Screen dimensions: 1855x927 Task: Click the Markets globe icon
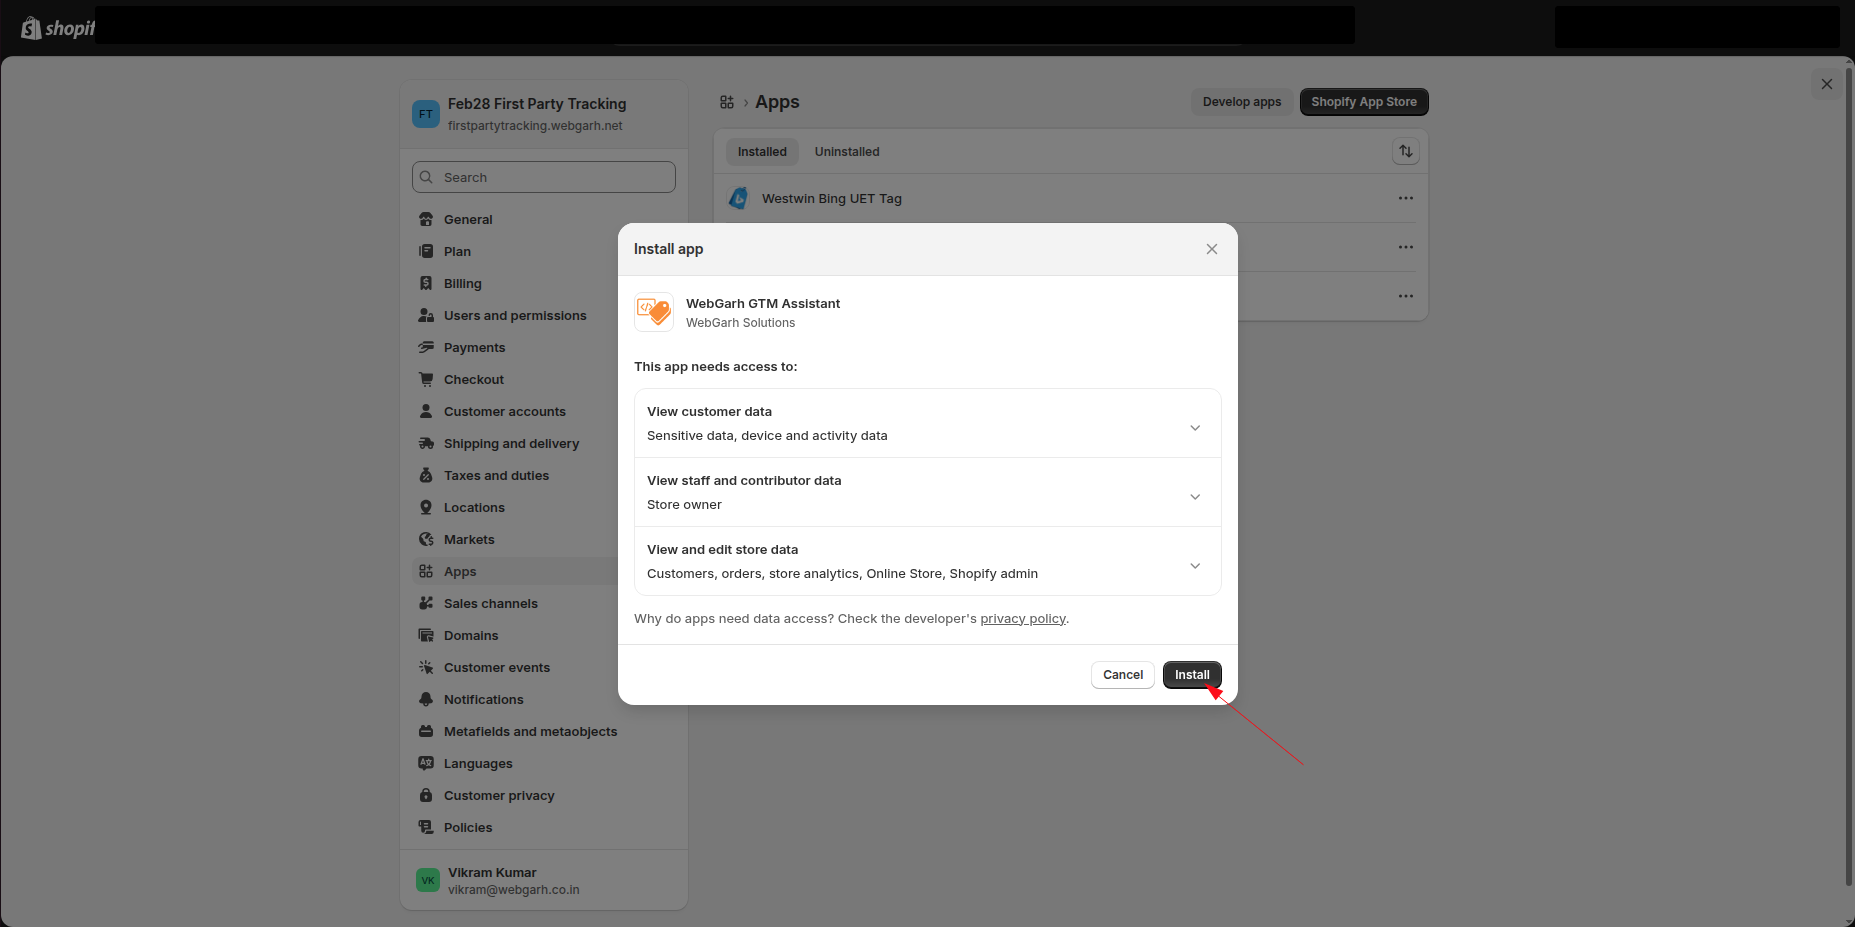pos(426,539)
